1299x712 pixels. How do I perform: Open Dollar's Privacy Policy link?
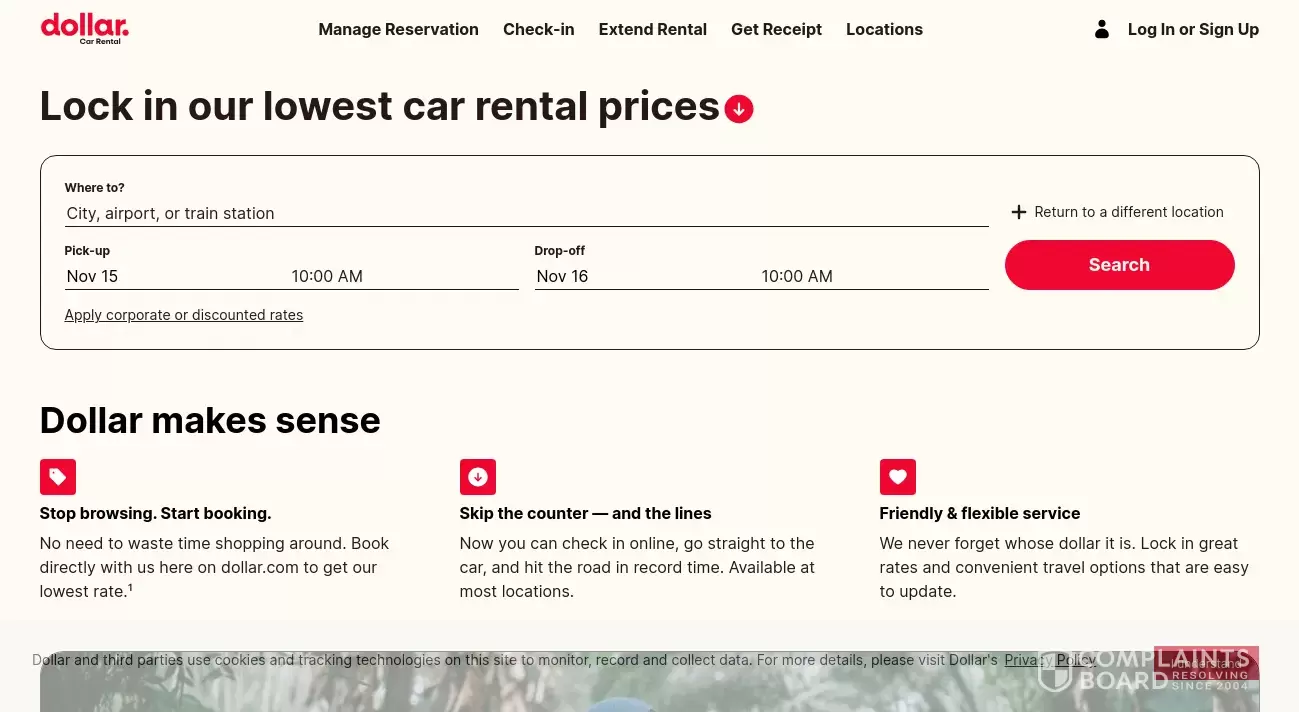pos(1048,660)
